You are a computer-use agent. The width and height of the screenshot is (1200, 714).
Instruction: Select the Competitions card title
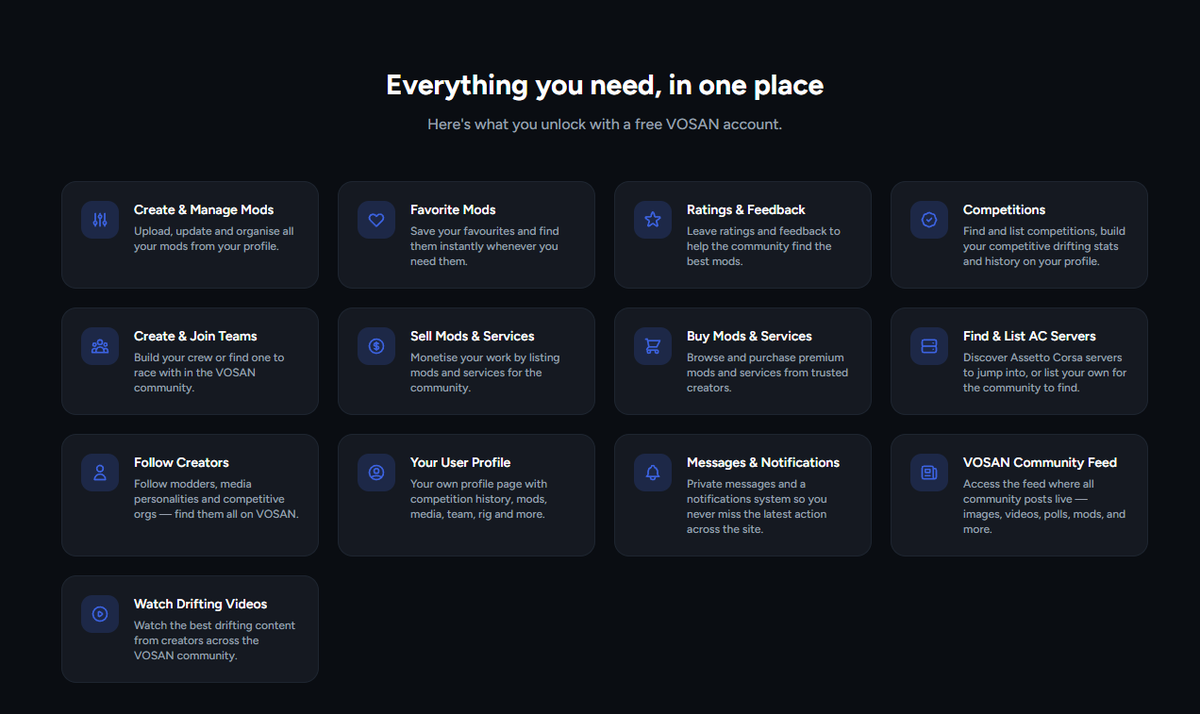click(1004, 210)
